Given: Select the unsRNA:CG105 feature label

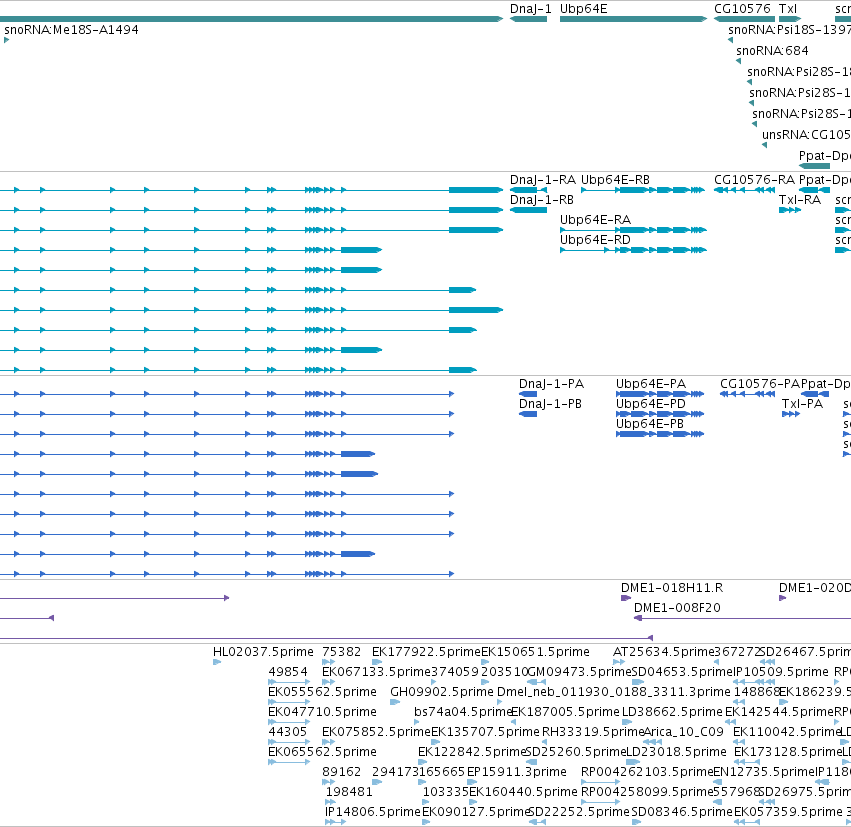Looking at the screenshot, I should coord(806,135).
